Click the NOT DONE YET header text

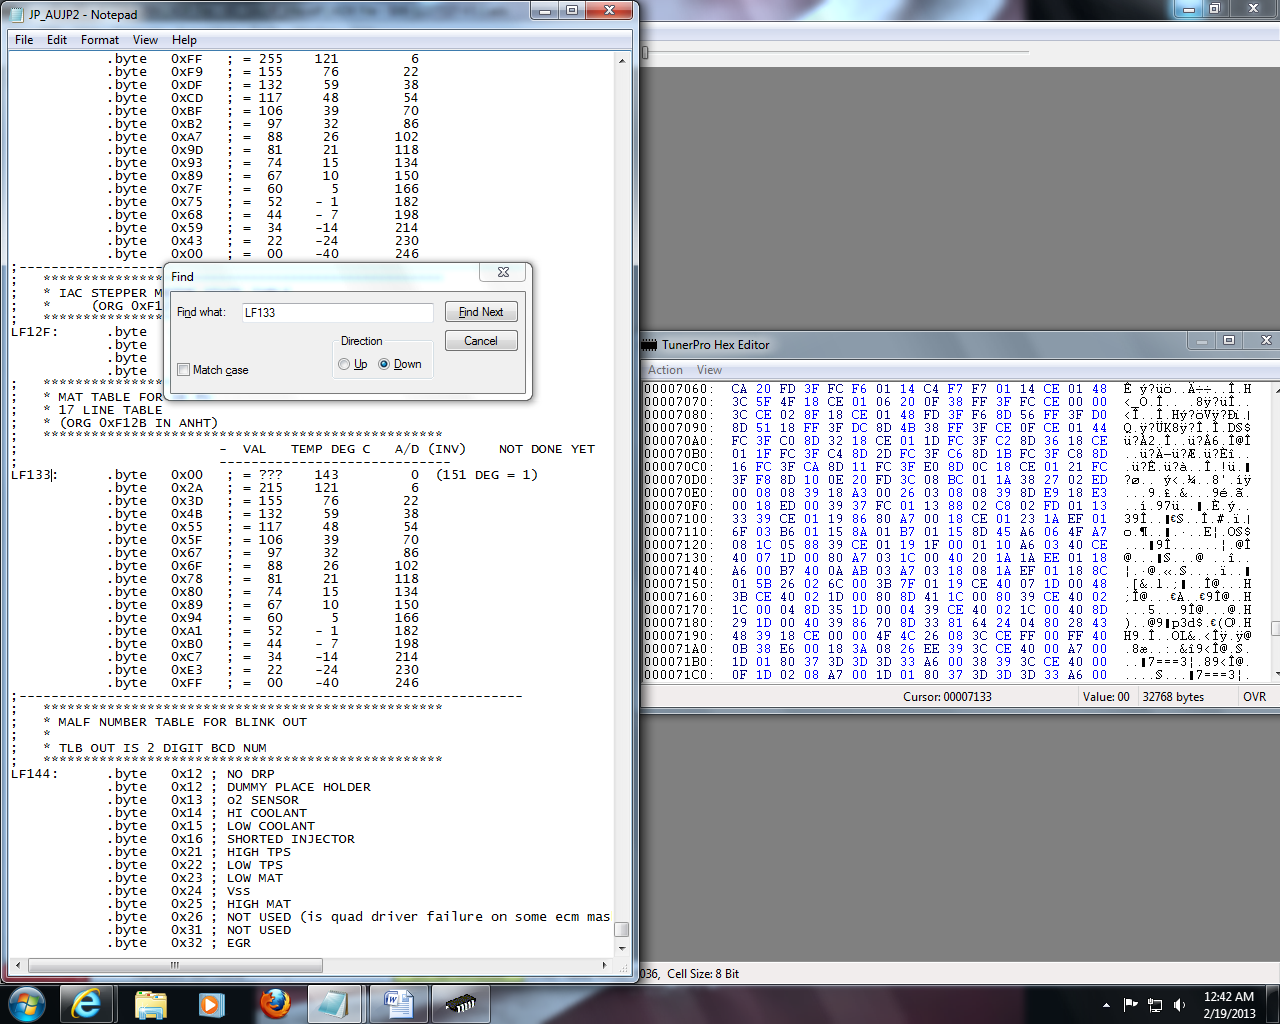coord(546,449)
